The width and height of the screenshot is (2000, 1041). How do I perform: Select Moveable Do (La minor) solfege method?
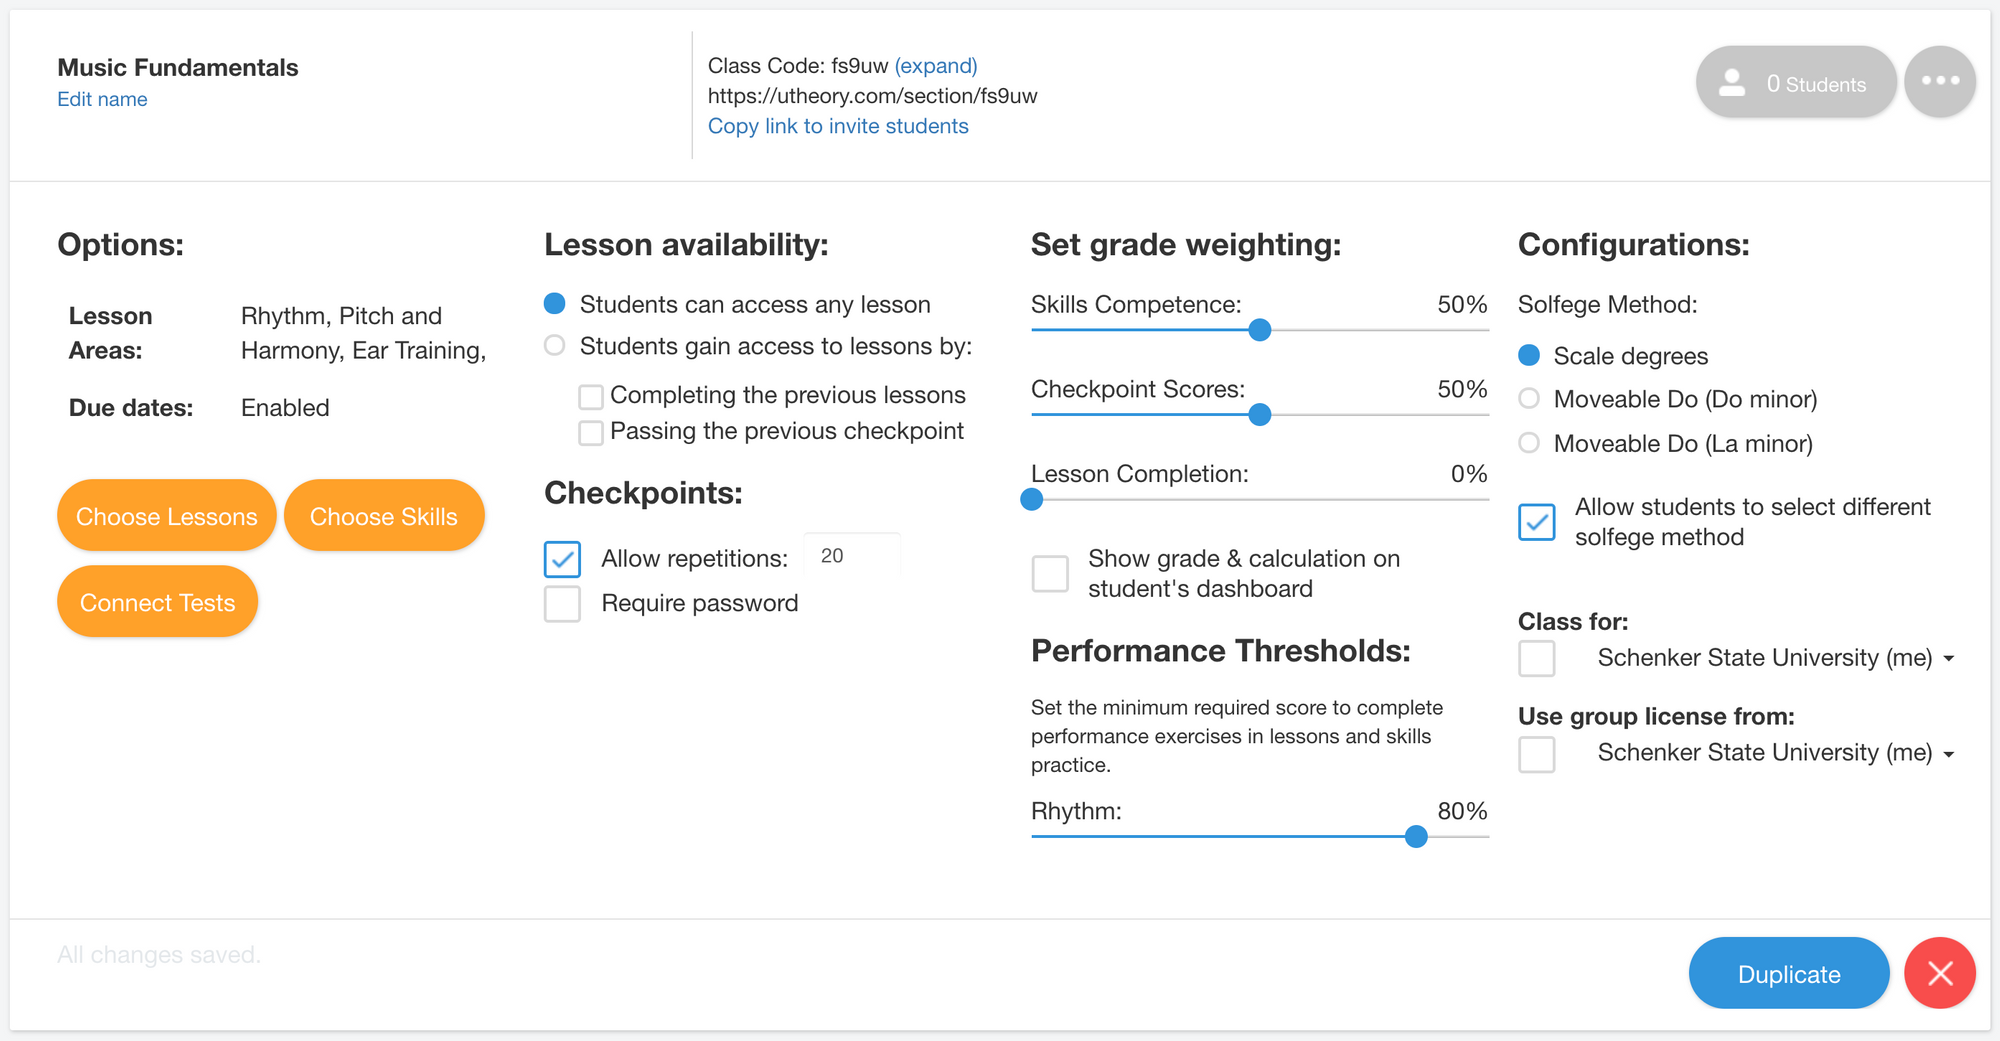coord(1529,443)
